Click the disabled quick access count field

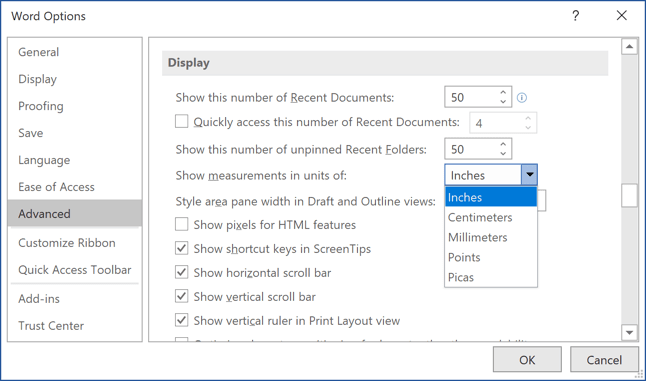pyautogui.click(x=503, y=123)
